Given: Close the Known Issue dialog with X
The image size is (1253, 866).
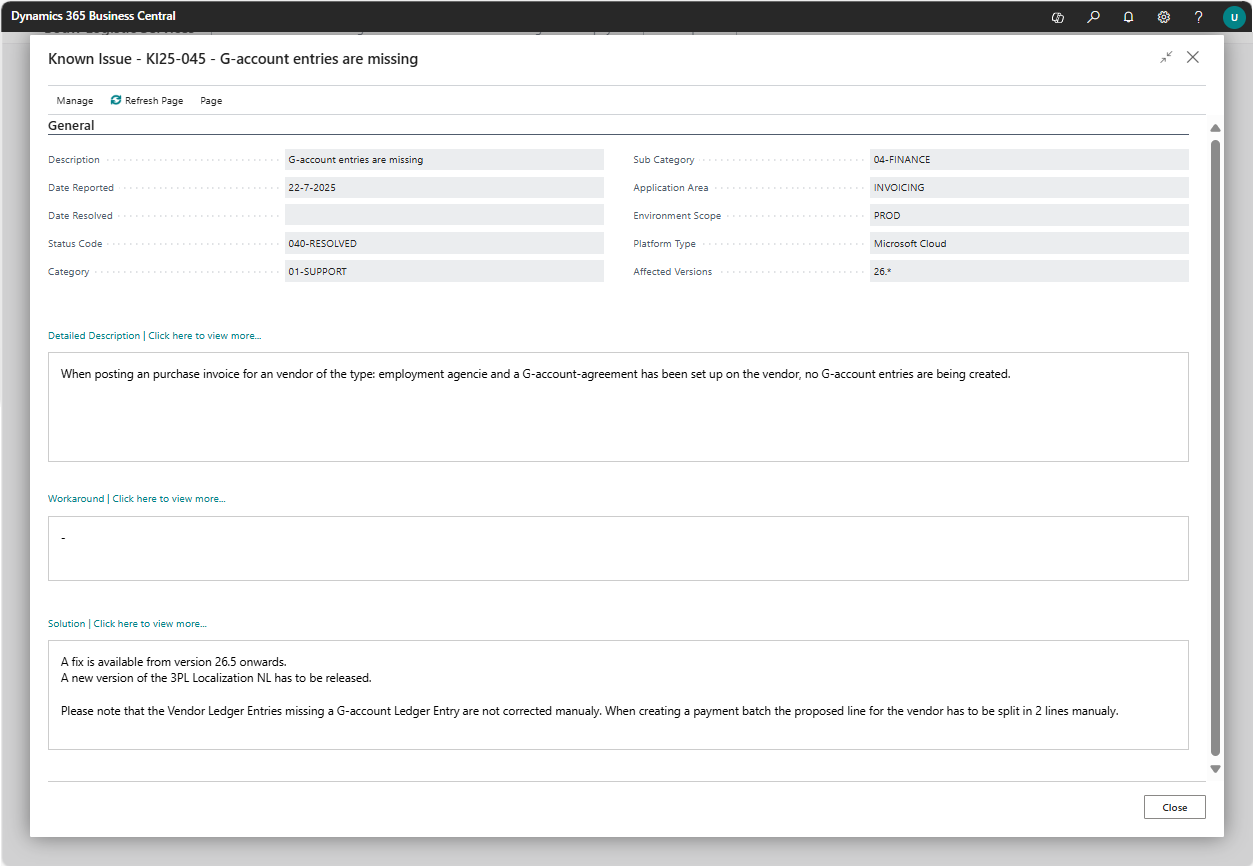Looking at the screenshot, I should (1193, 58).
